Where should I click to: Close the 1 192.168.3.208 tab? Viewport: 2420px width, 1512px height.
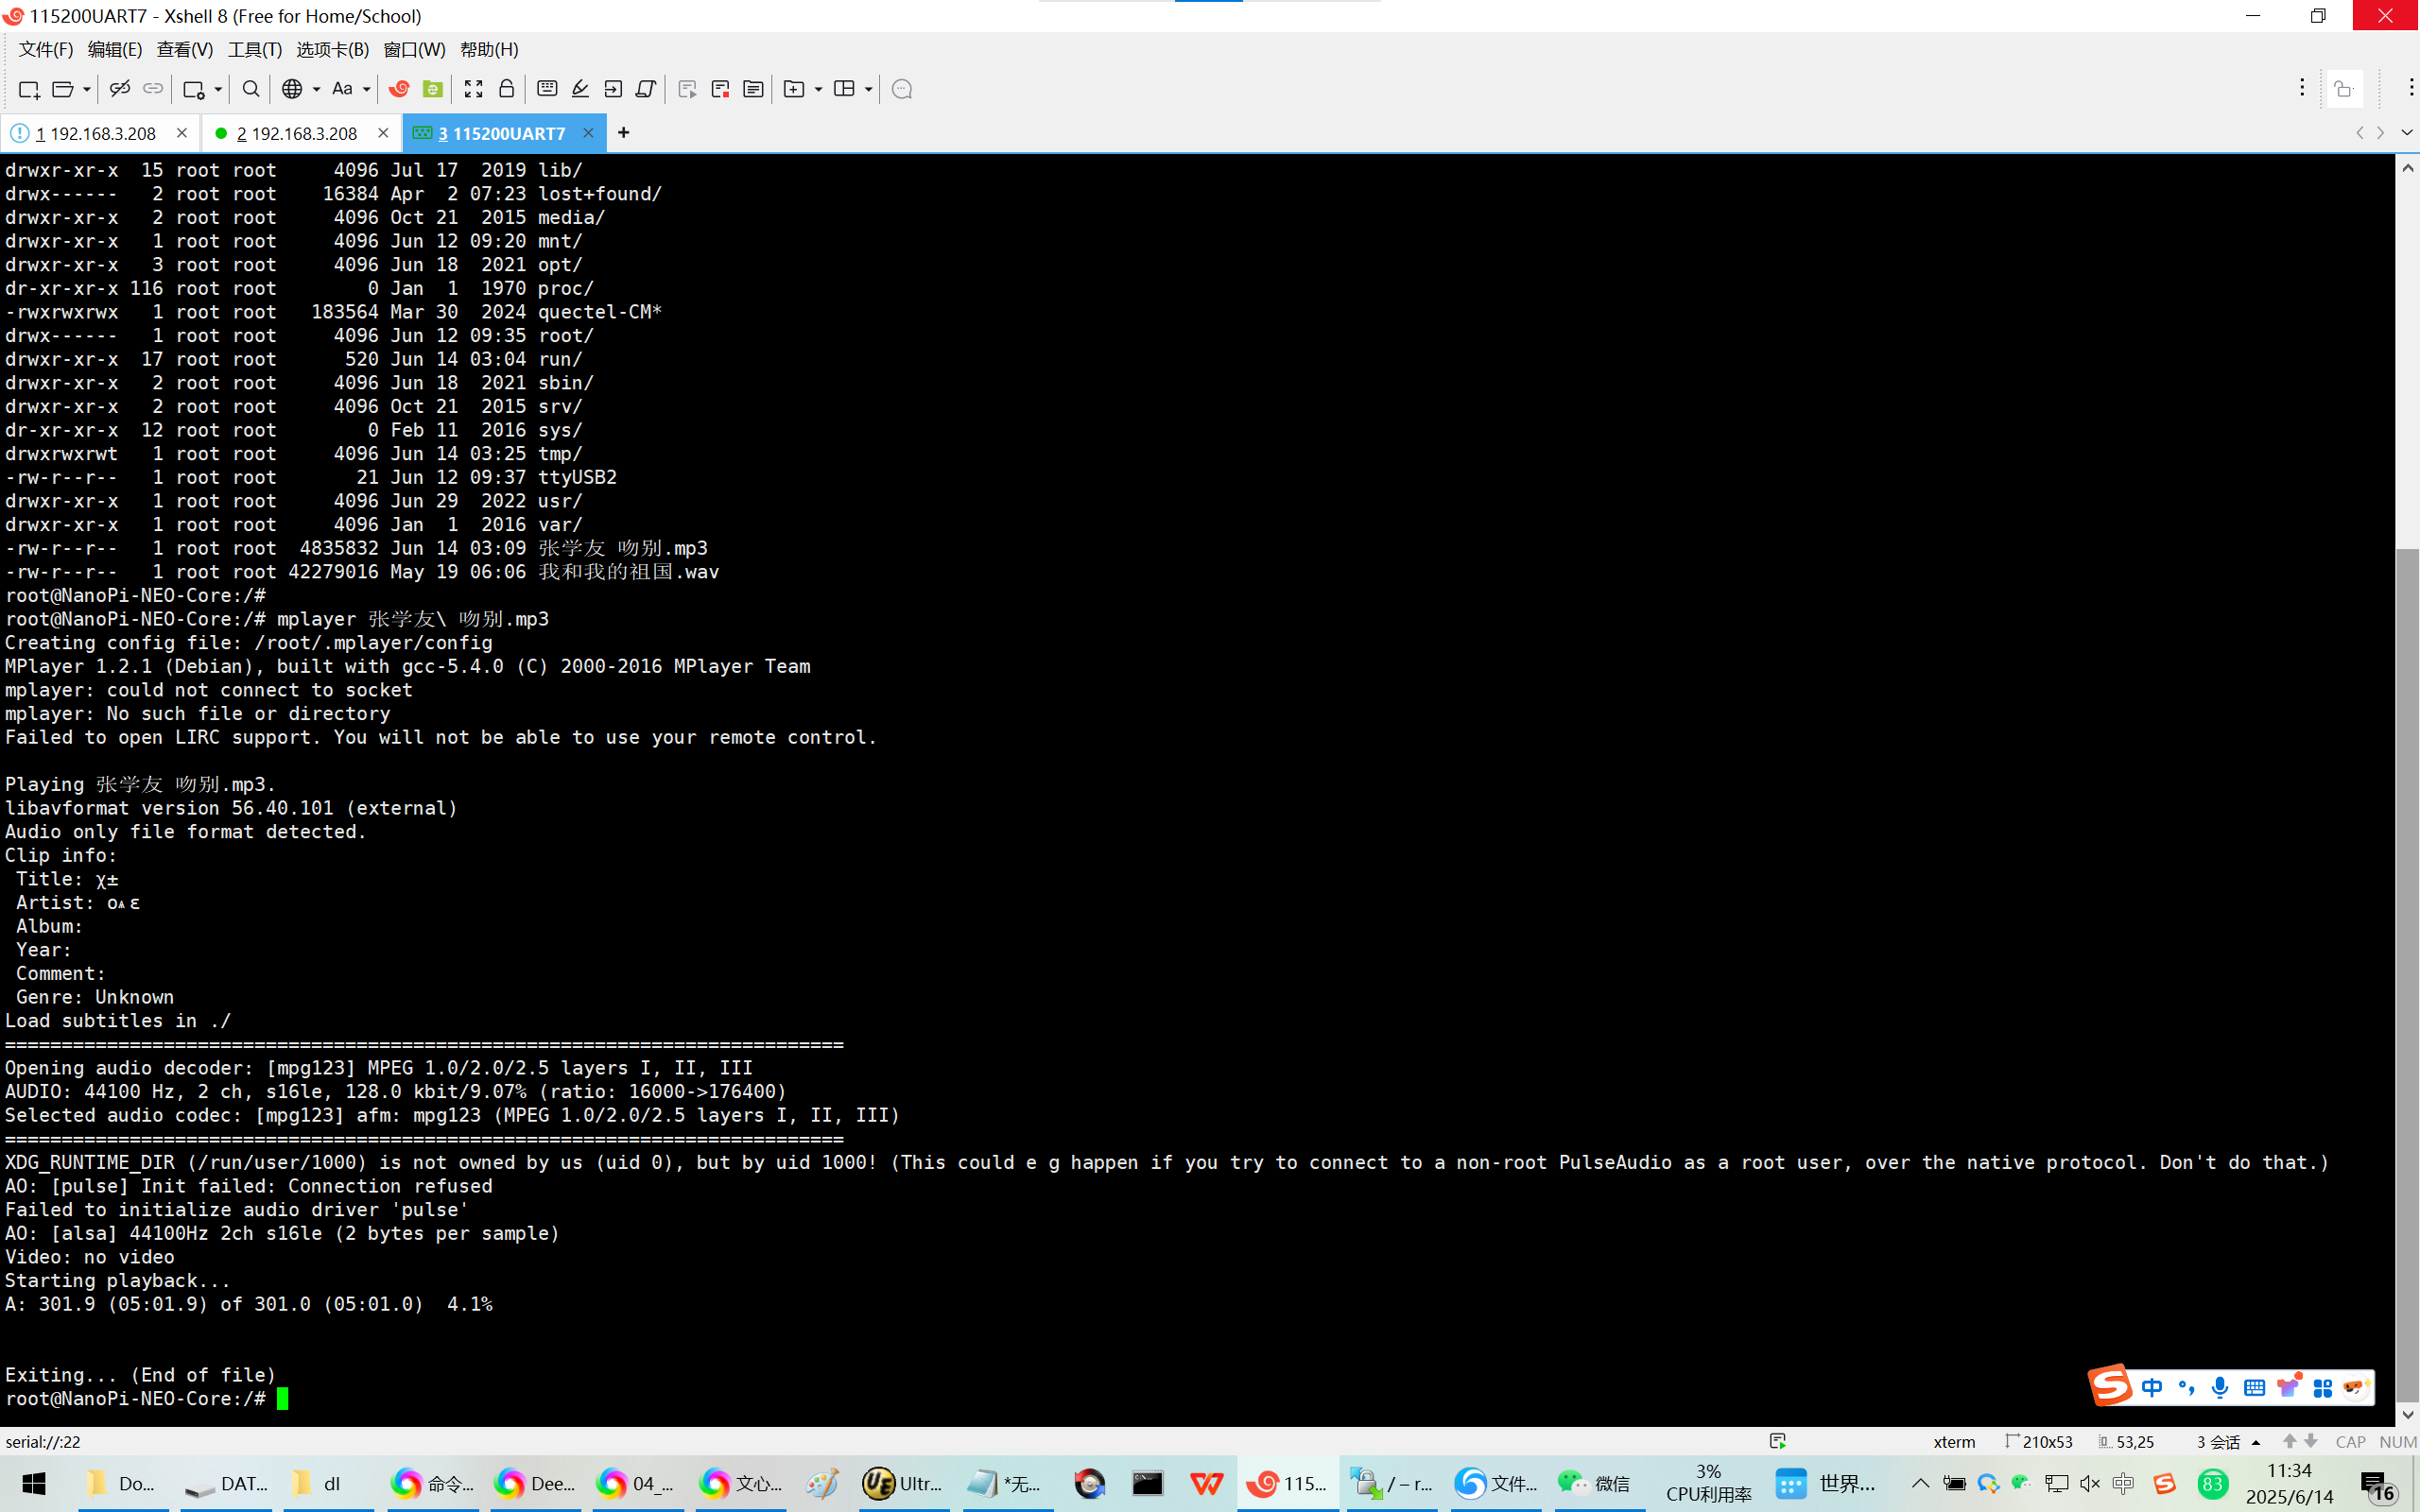click(x=181, y=132)
